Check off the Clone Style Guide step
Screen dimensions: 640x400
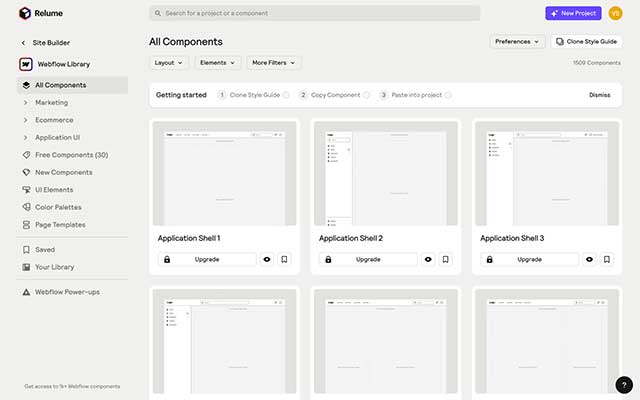click(x=286, y=95)
